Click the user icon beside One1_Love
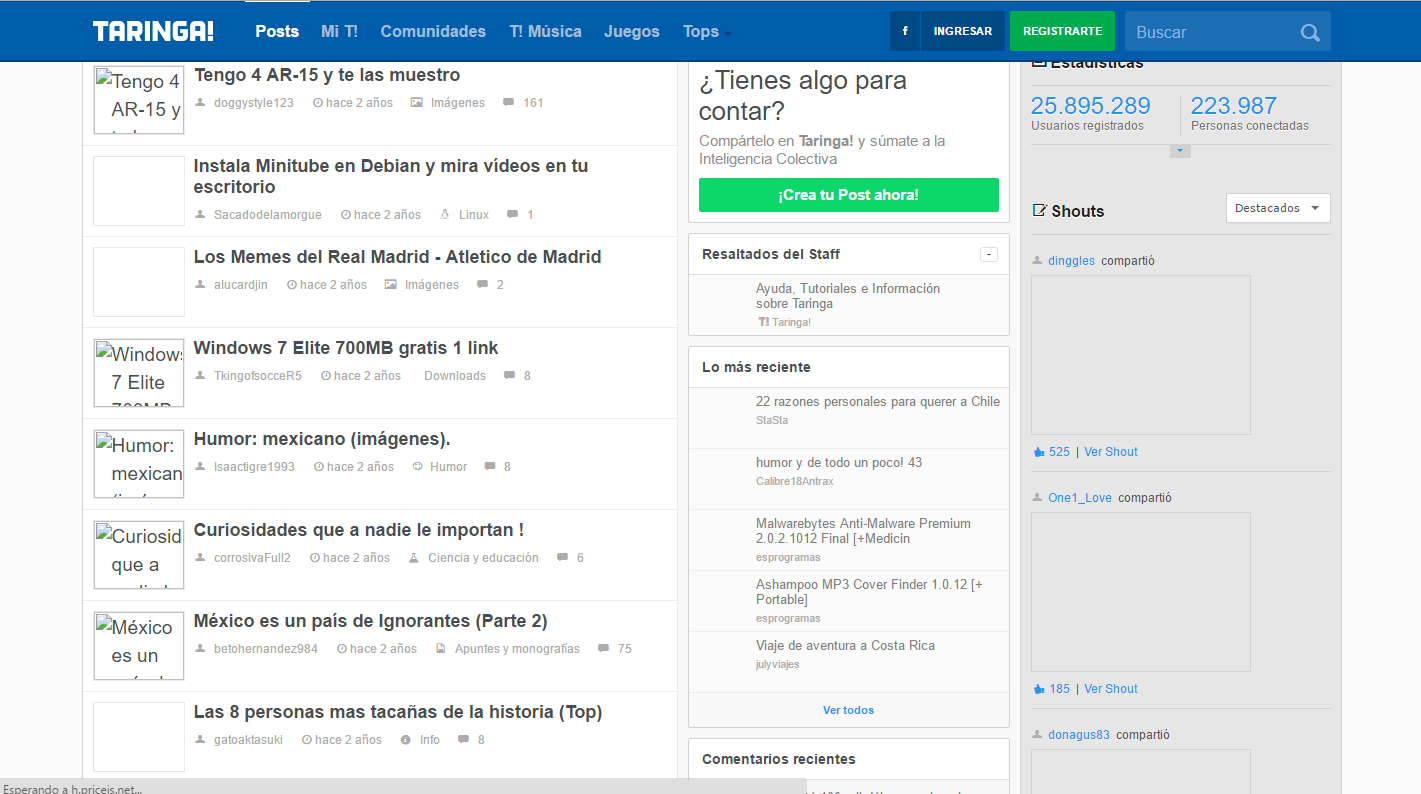The height and width of the screenshot is (794, 1421). point(1037,498)
